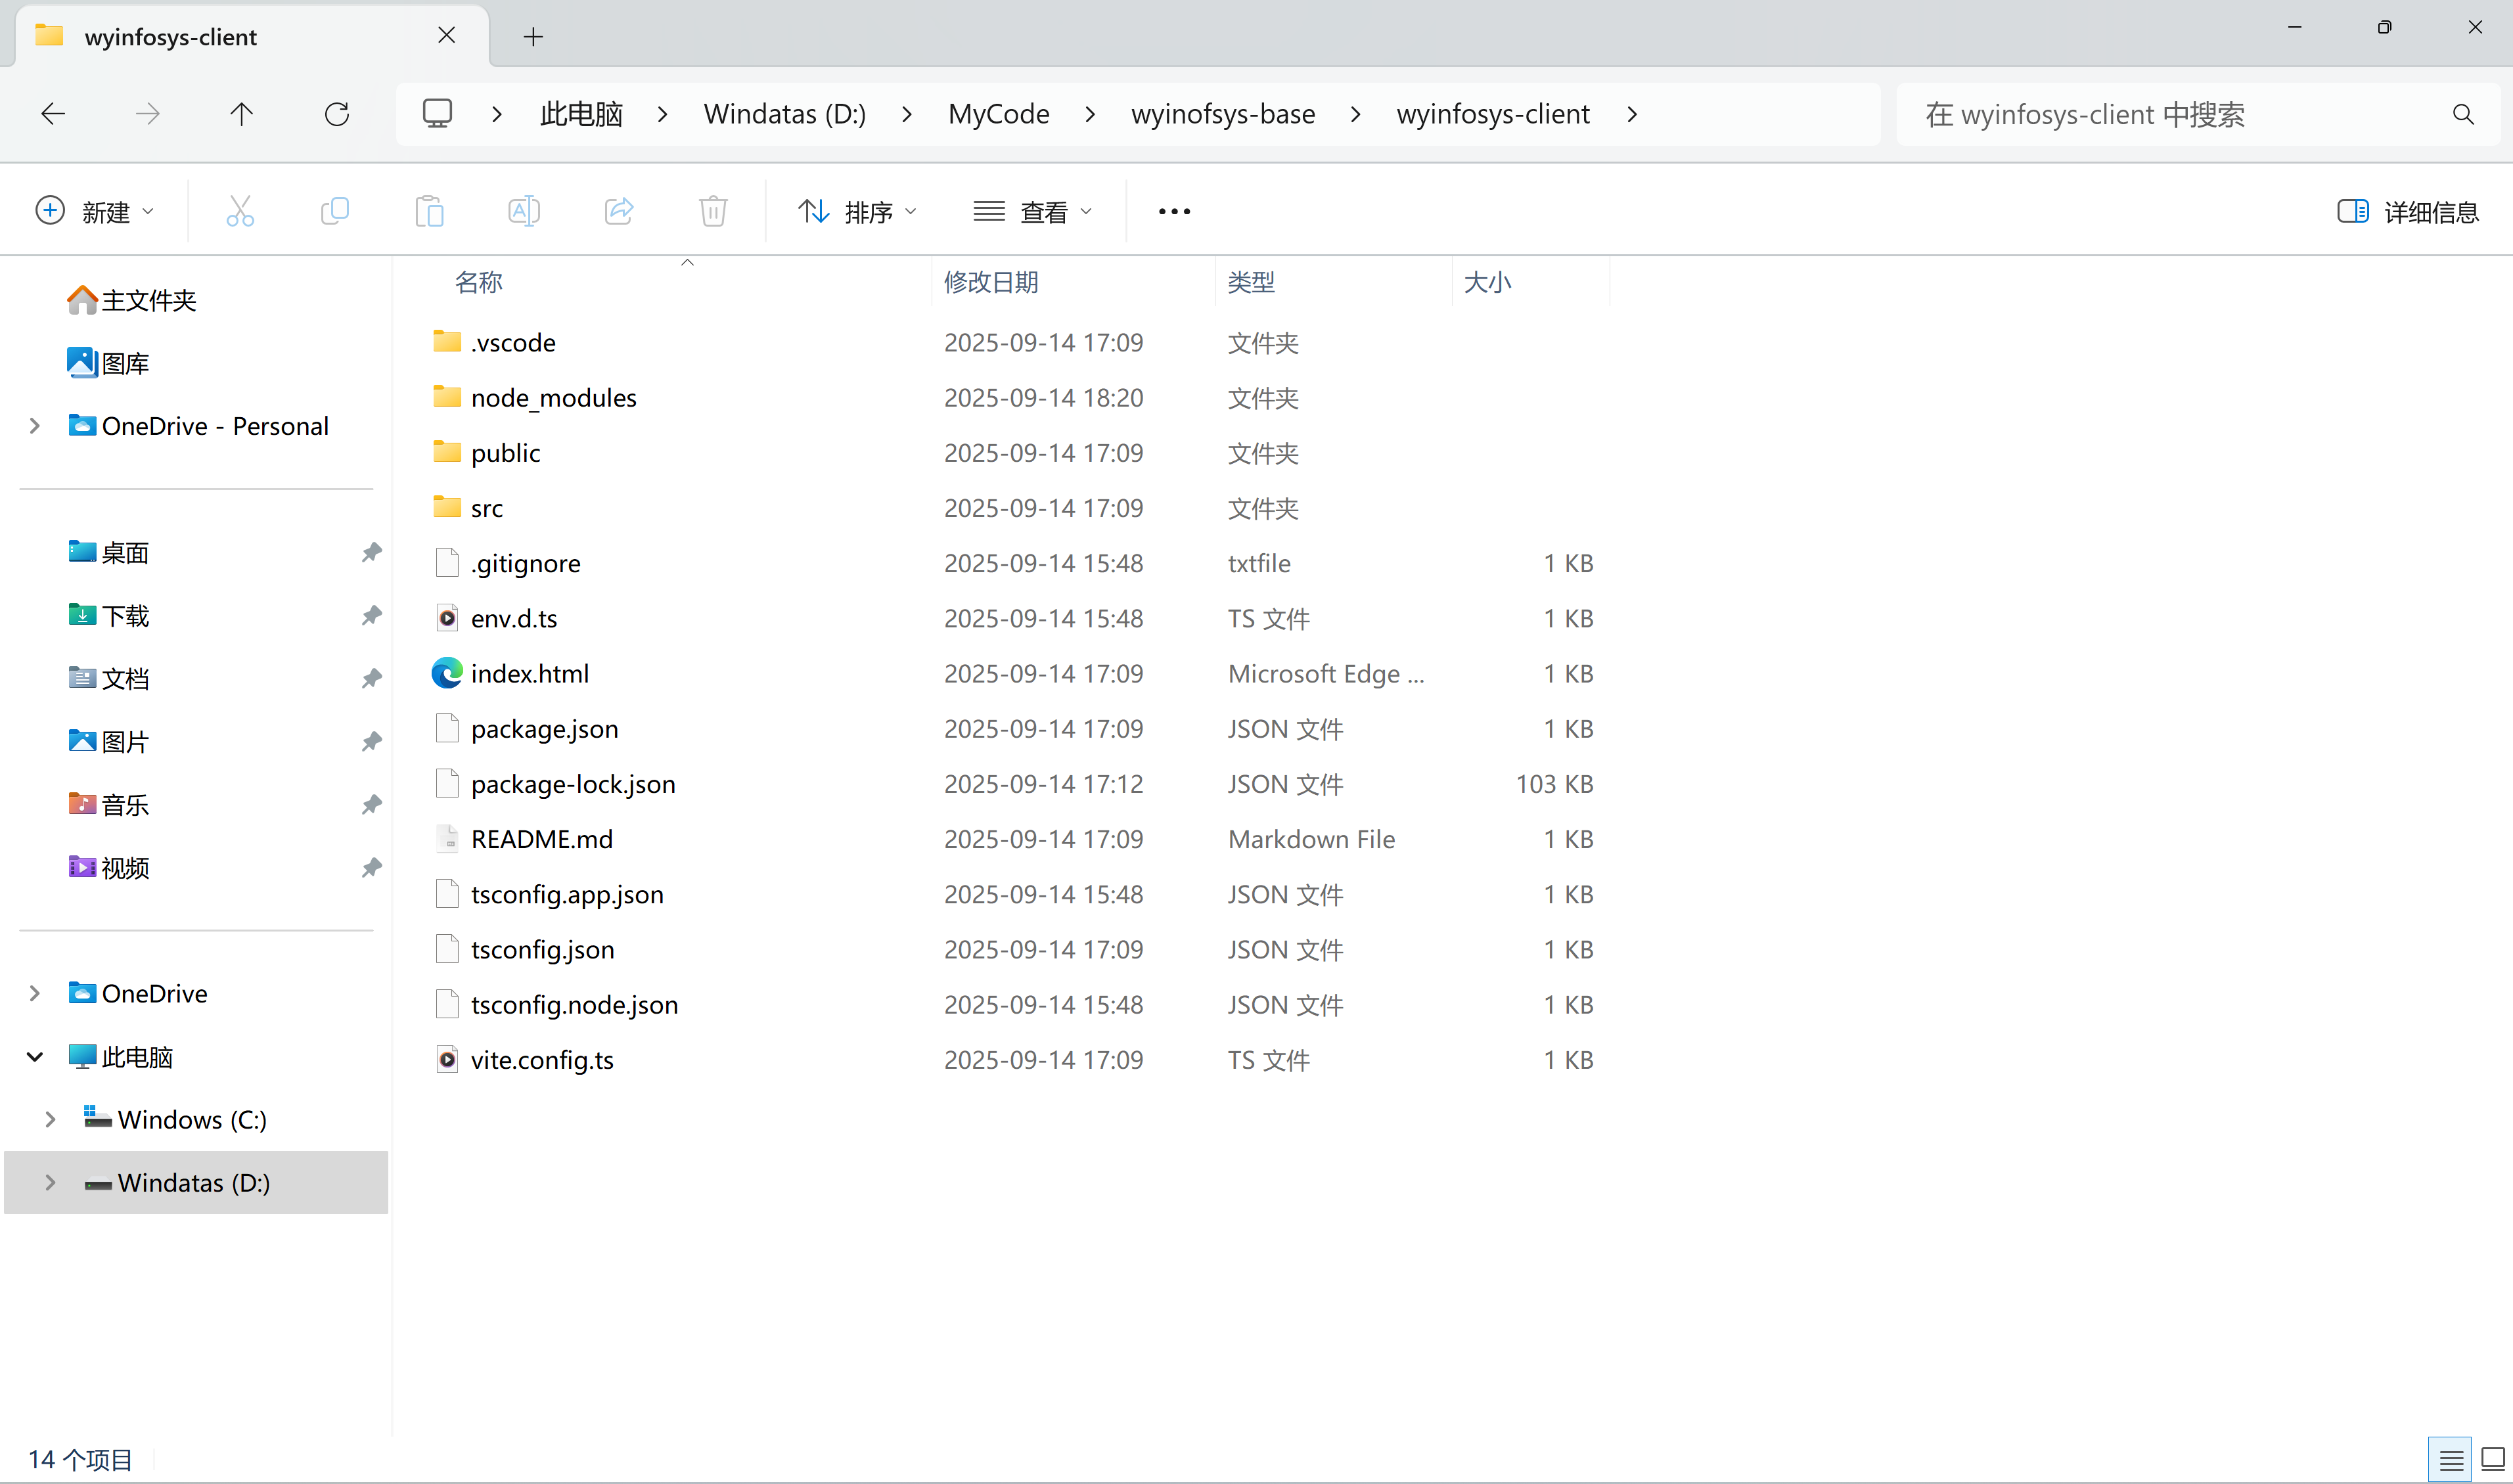Click the search box for wyinfosys-client

tap(2180, 114)
